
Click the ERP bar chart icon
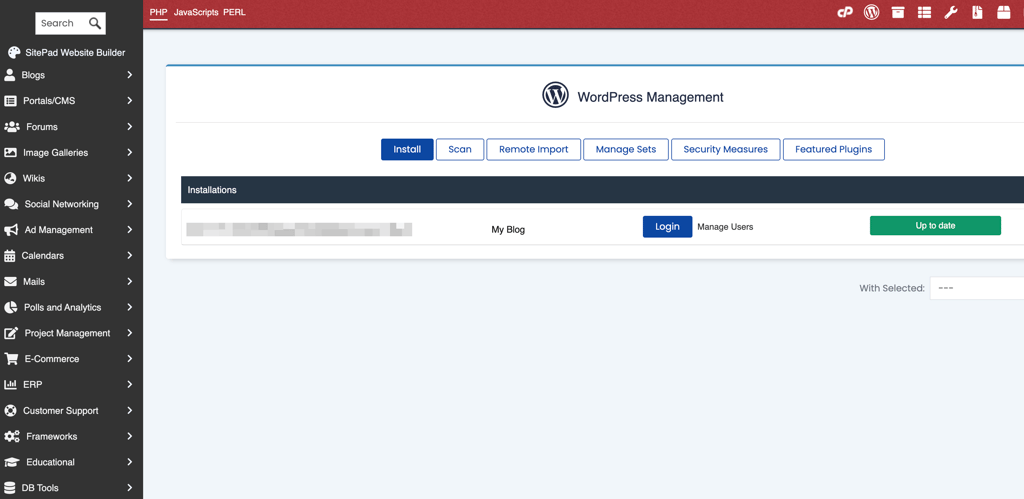click(10, 385)
